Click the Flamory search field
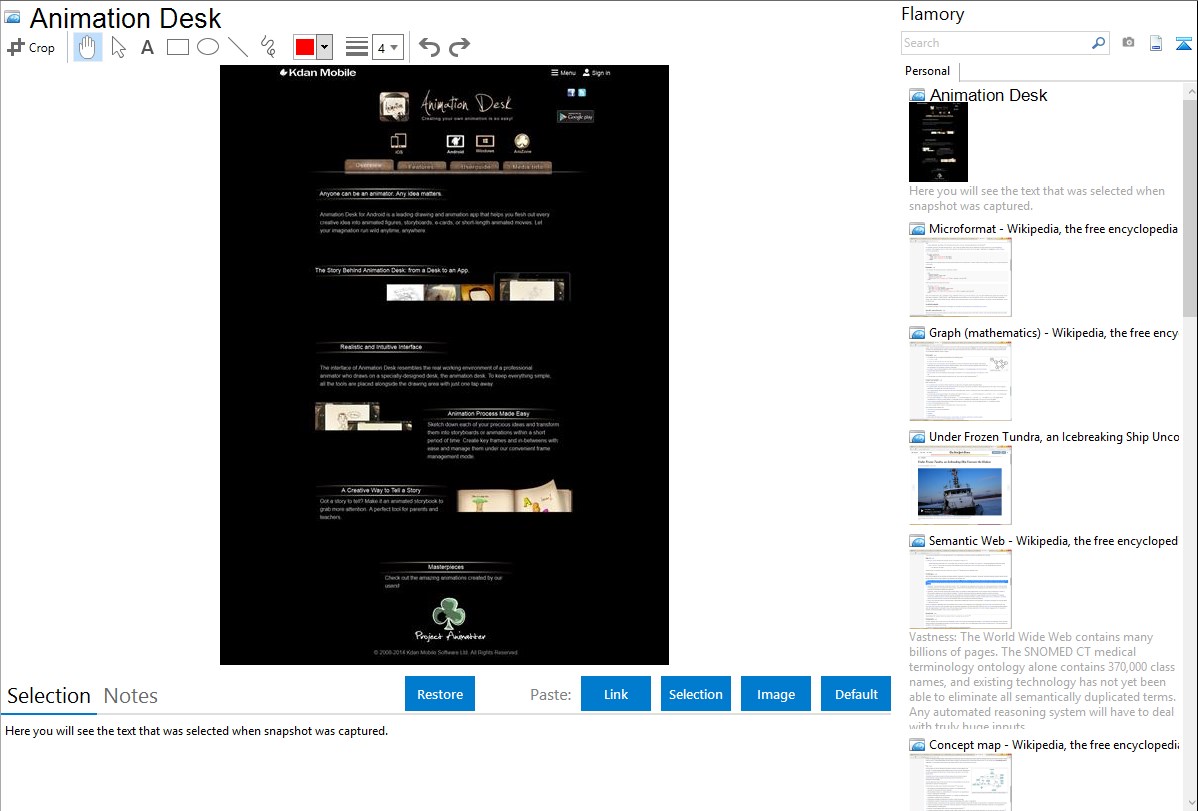The width and height of the screenshot is (1198, 811). pyautogui.click(x=996, y=43)
